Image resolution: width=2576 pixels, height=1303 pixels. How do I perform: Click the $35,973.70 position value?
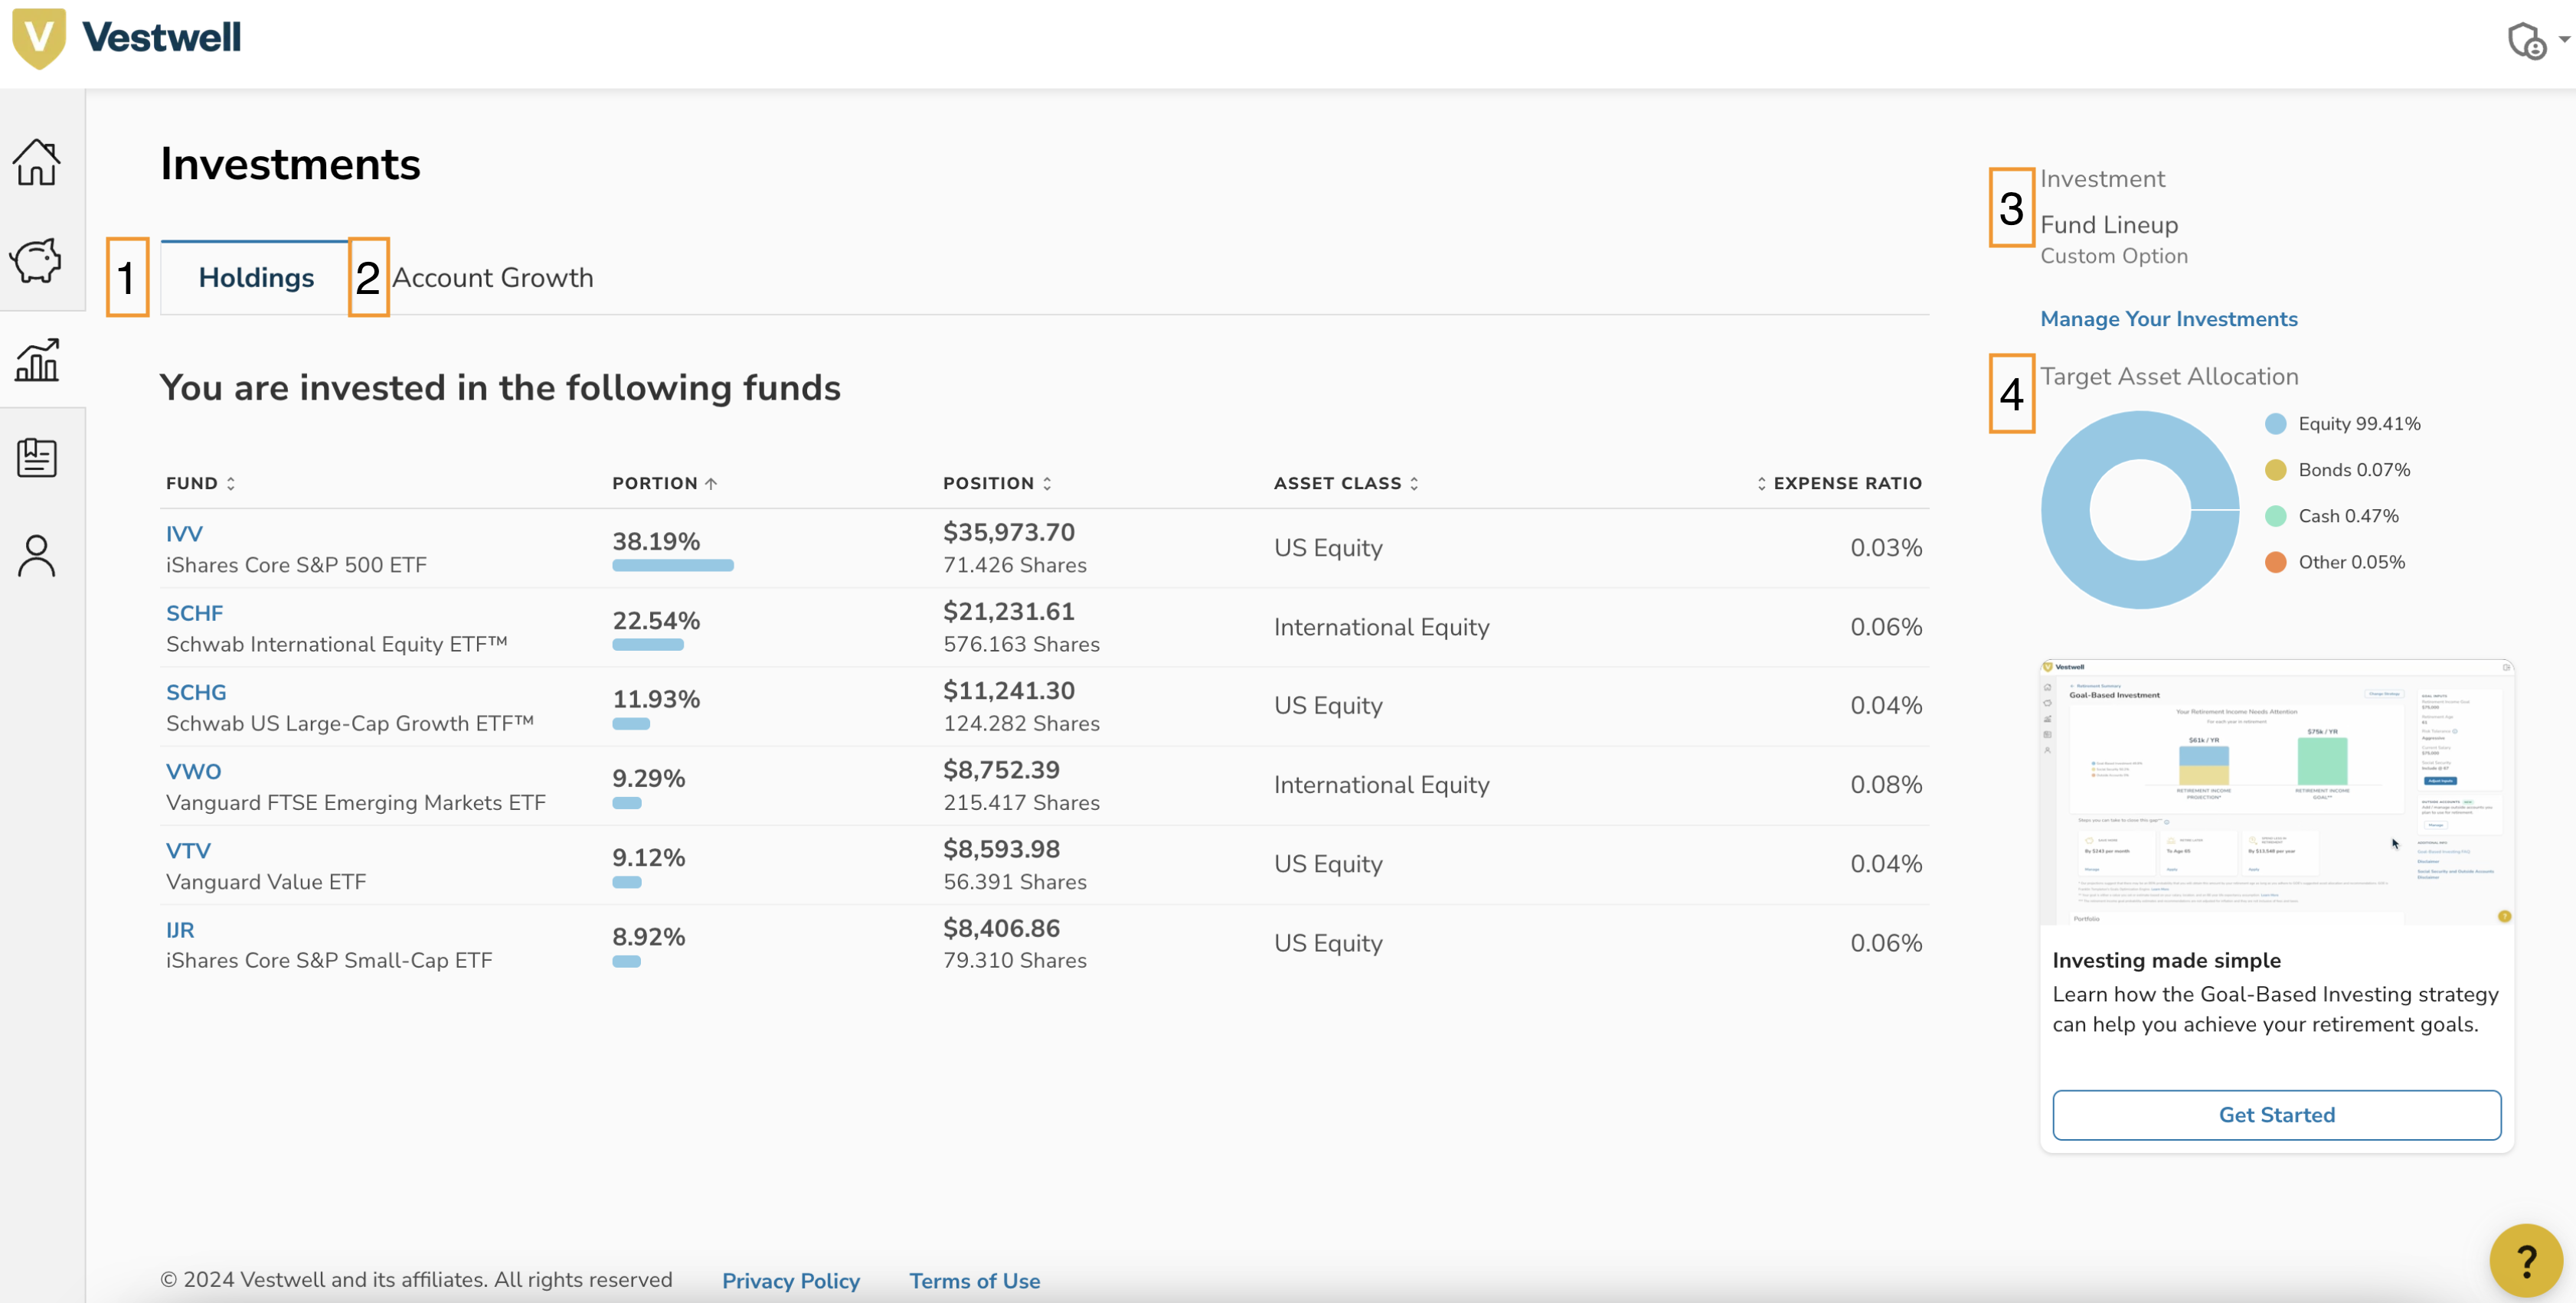[1009, 532]
